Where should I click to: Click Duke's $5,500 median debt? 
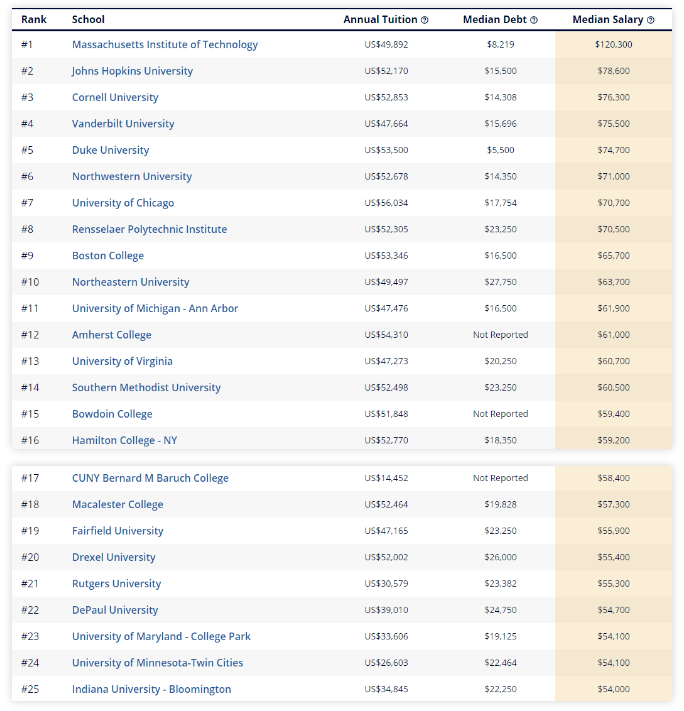pyautogui.click(x=500, y=150)
